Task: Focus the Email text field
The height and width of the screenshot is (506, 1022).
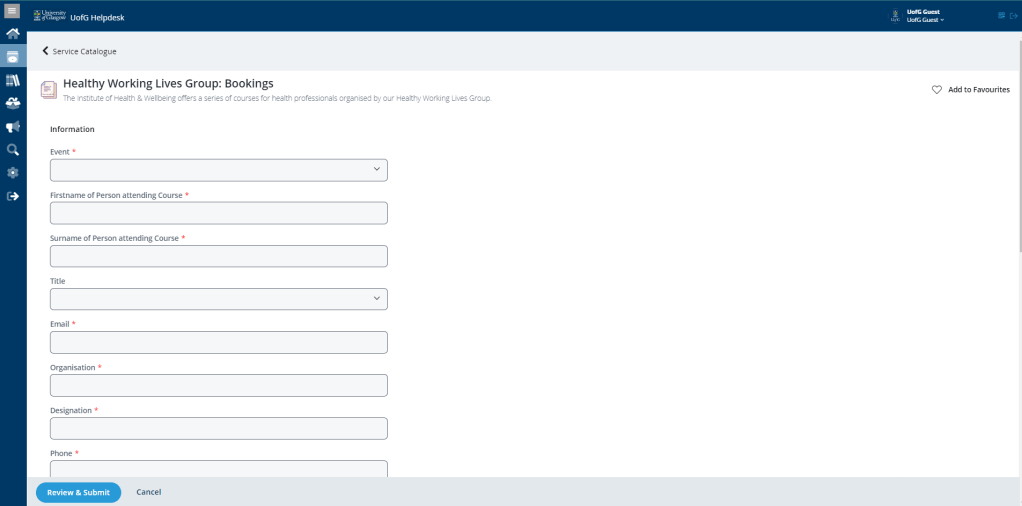Action: pyautogui.click(x=218, y=342)
